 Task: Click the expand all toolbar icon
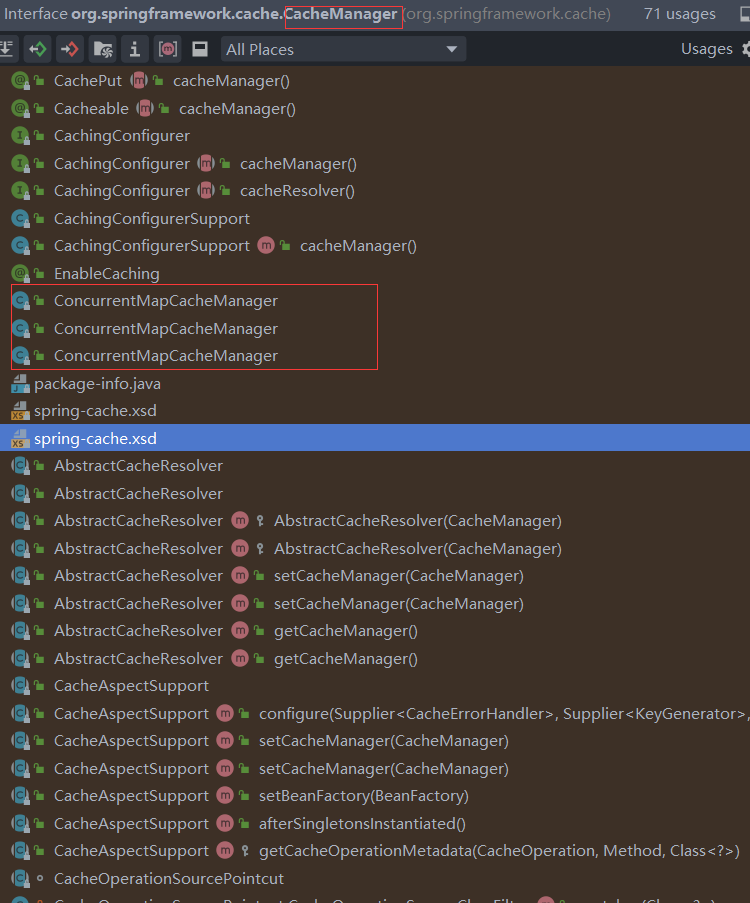(6, 50)
